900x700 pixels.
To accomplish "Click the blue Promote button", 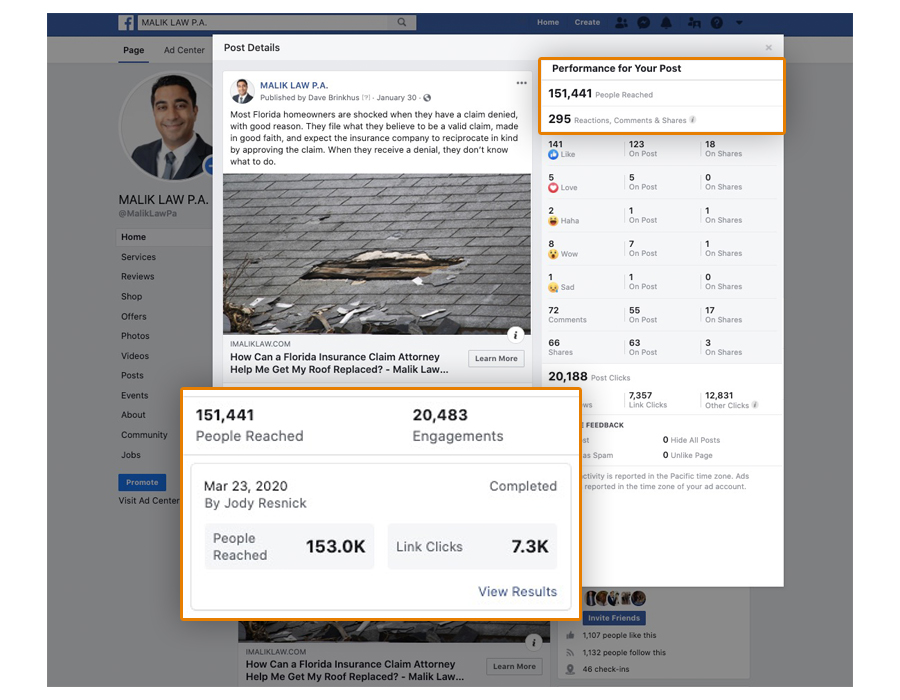I will coord(142,483).
